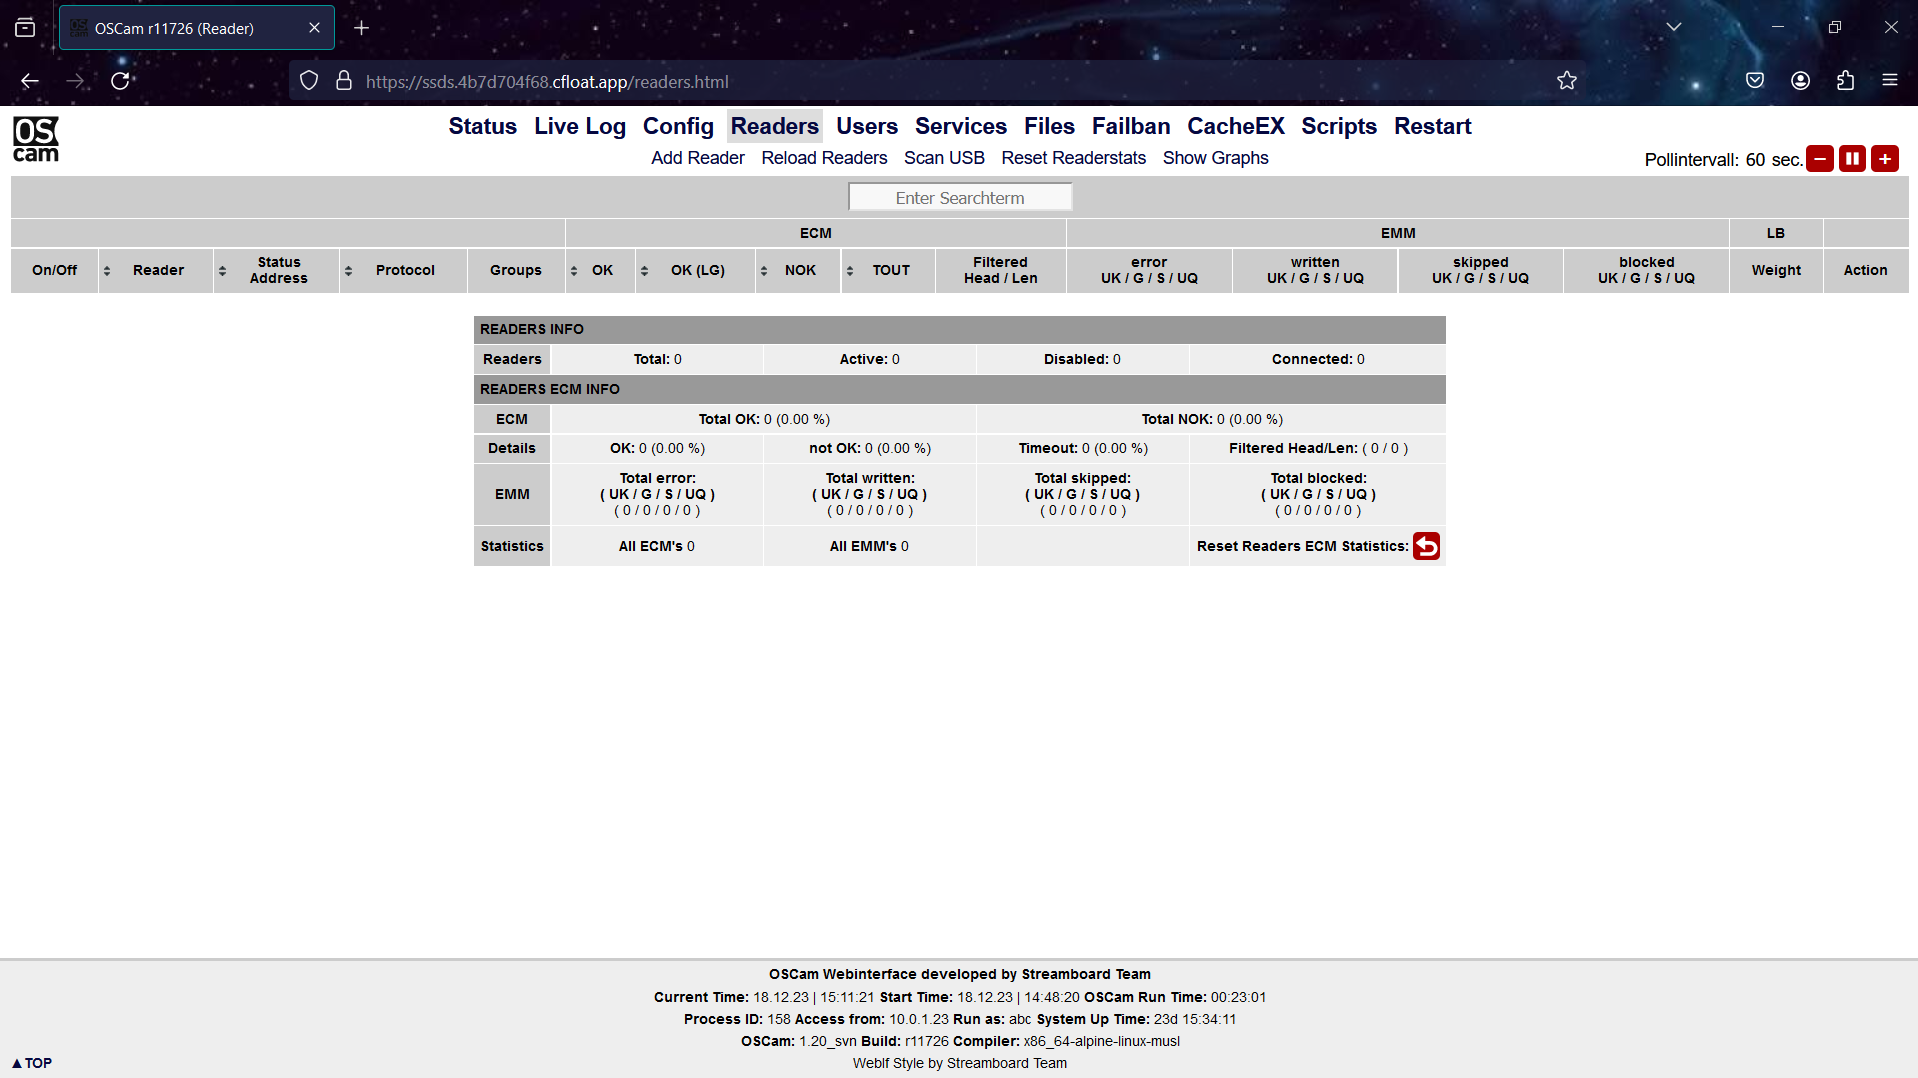Sort table by Status Address column arrows

pyautogui.click(x=222, y=271)
